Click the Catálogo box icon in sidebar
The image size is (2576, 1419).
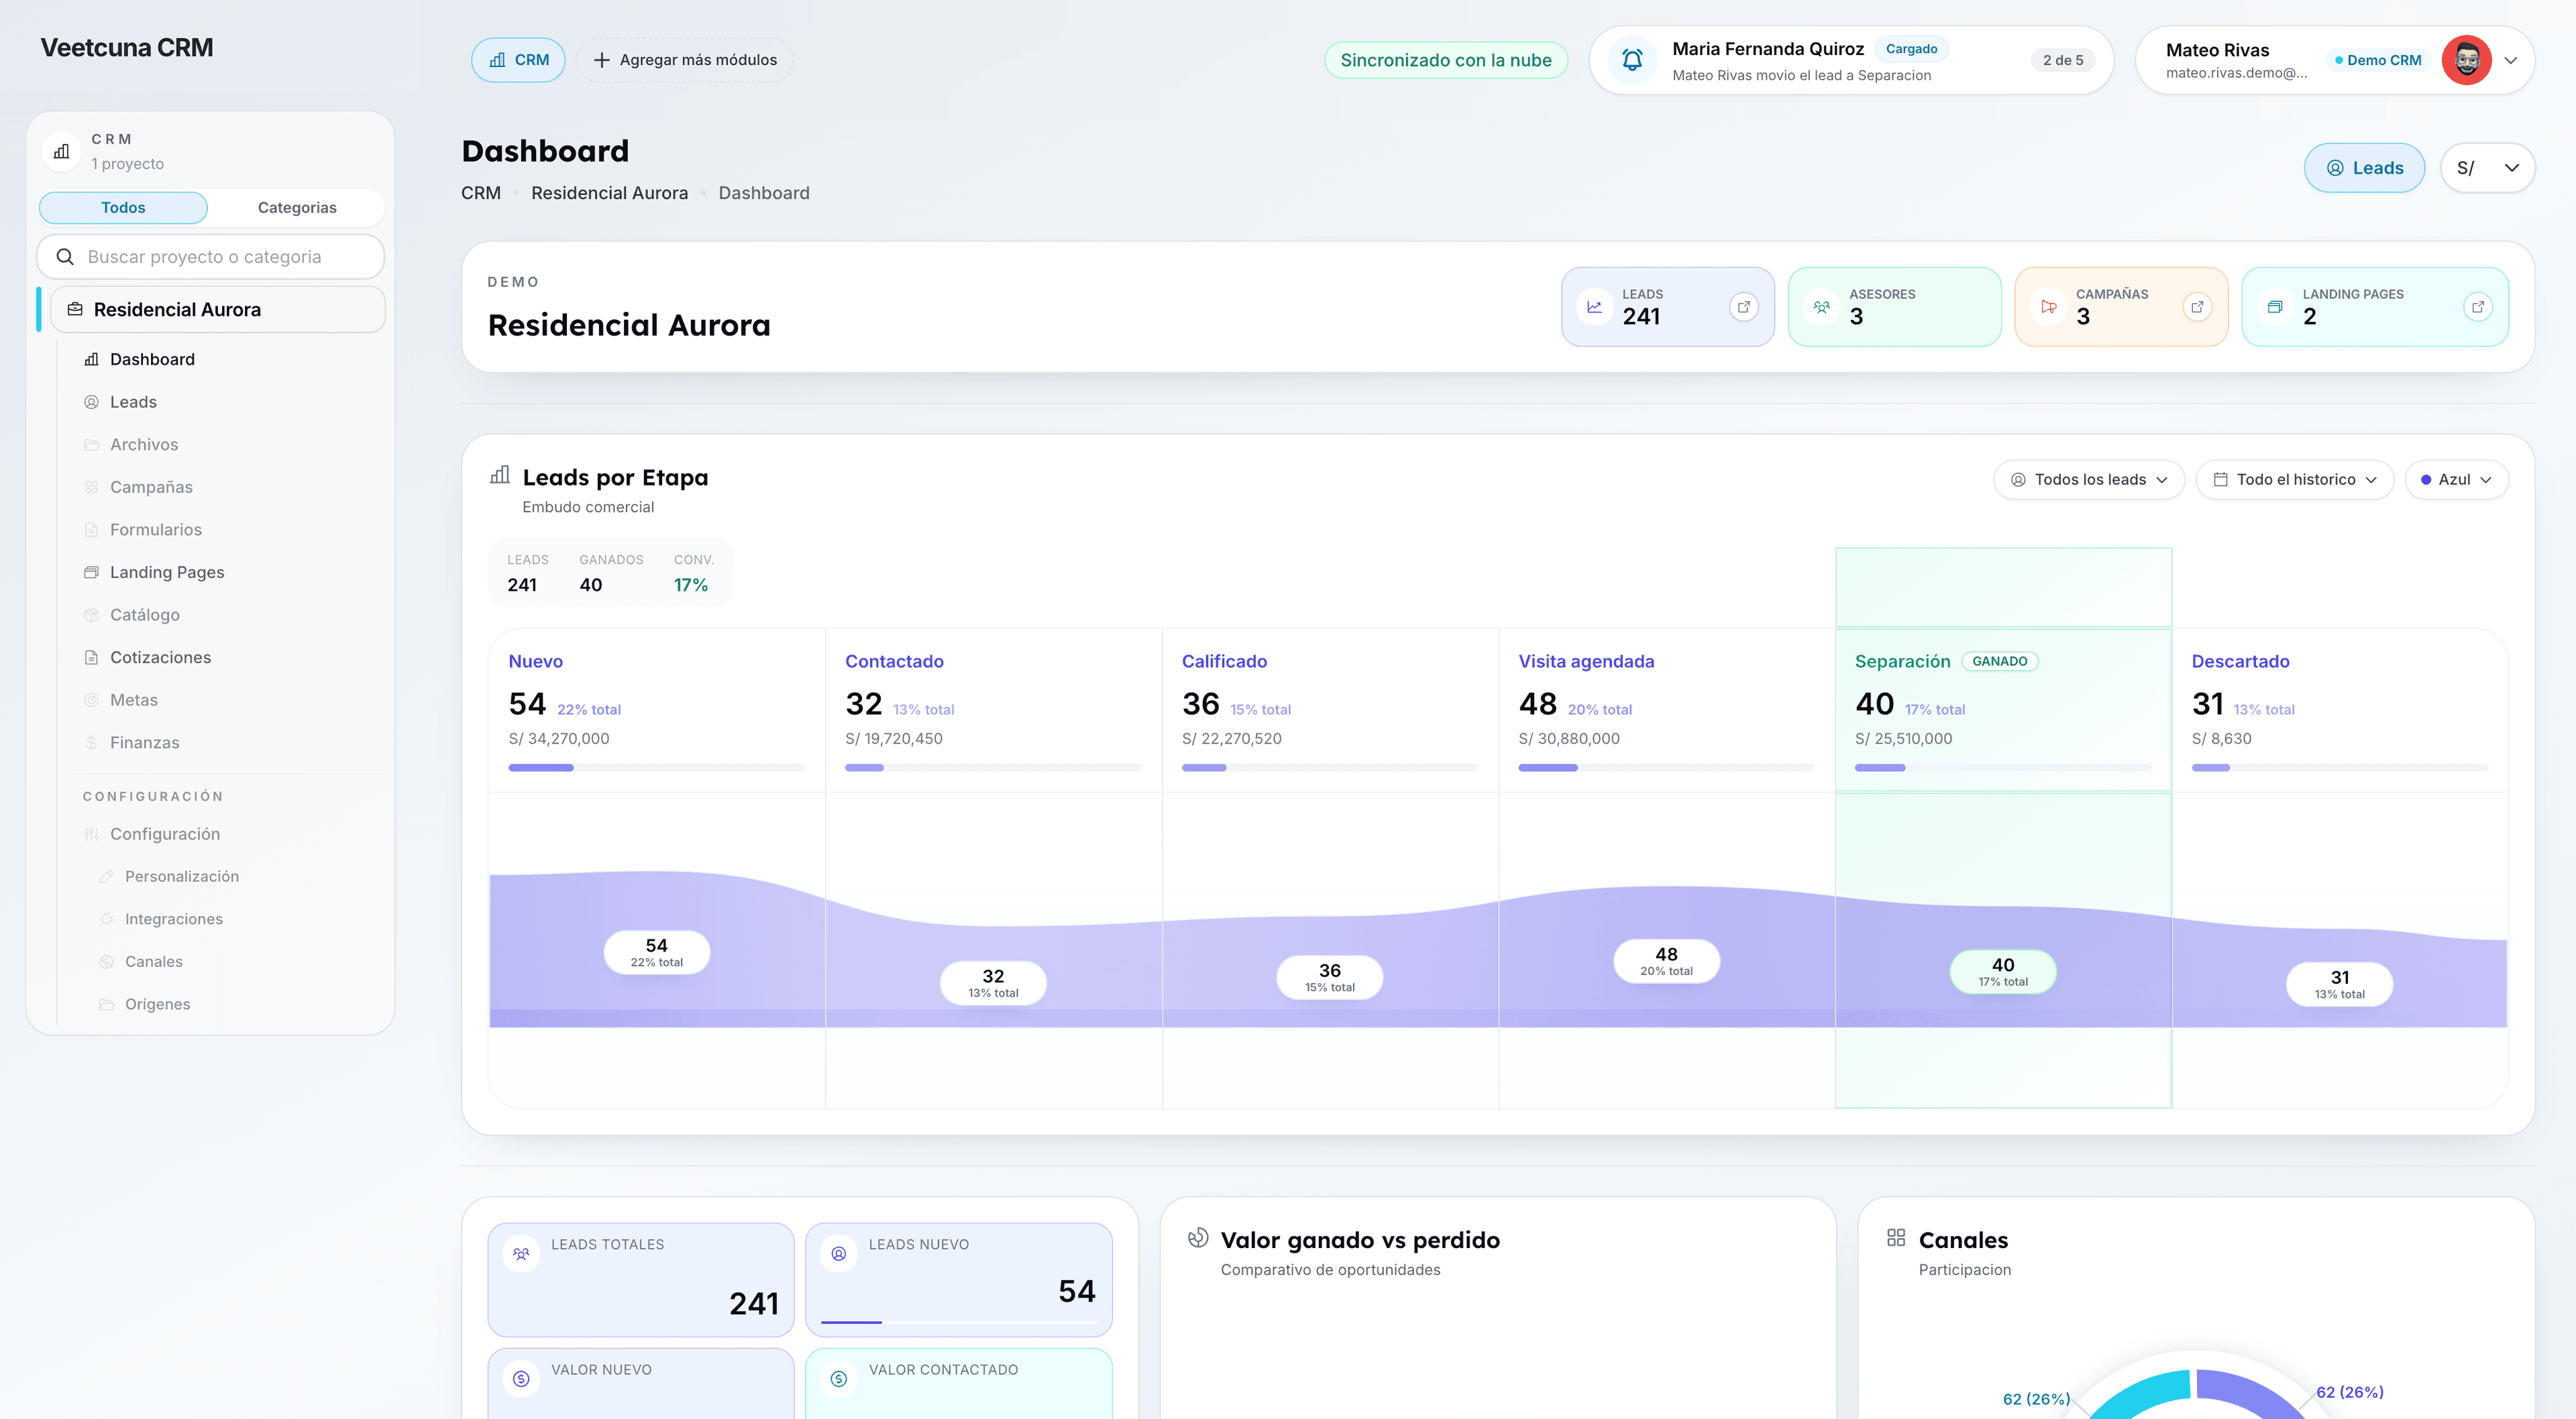point(91,615)
